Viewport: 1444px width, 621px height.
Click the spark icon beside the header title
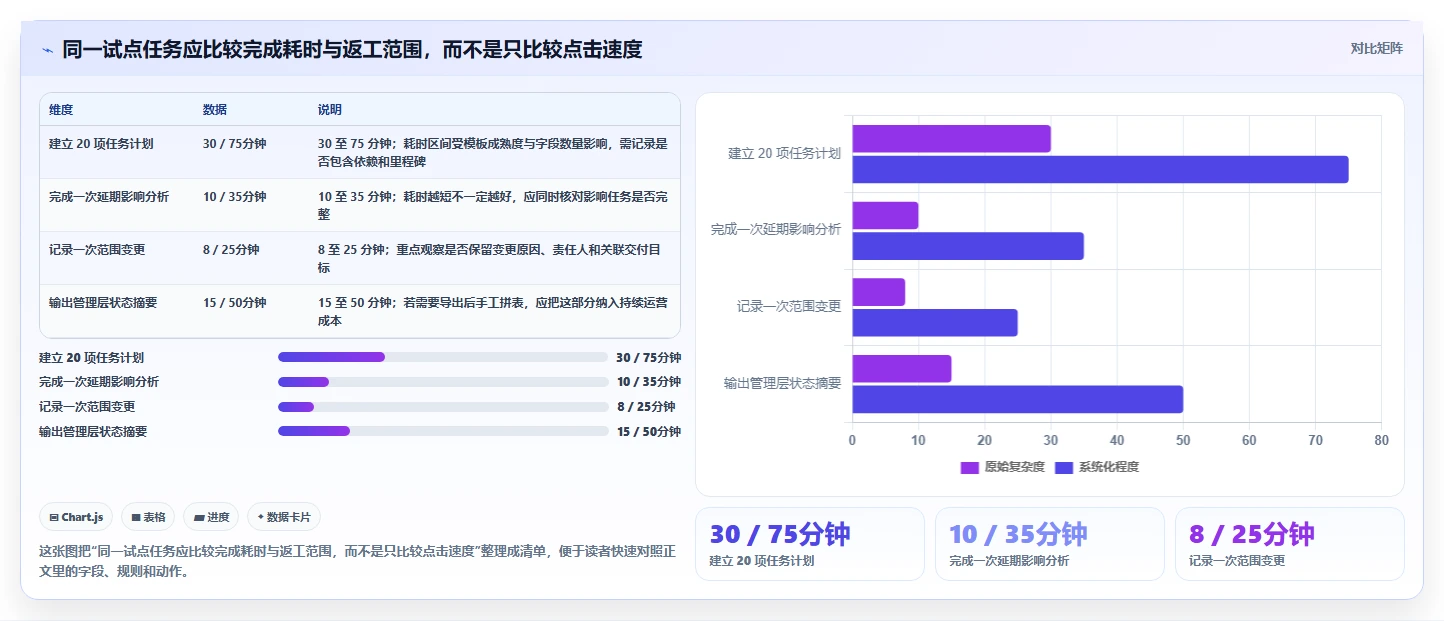pyautogui.click(x=47, y=50)
